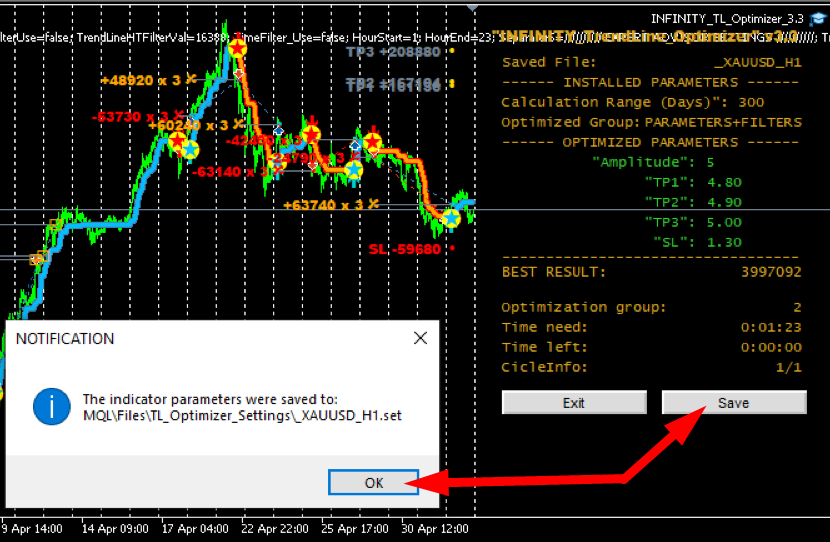
Task: Click the 30 Apr 12:00 time axis label
Action: 435,529
